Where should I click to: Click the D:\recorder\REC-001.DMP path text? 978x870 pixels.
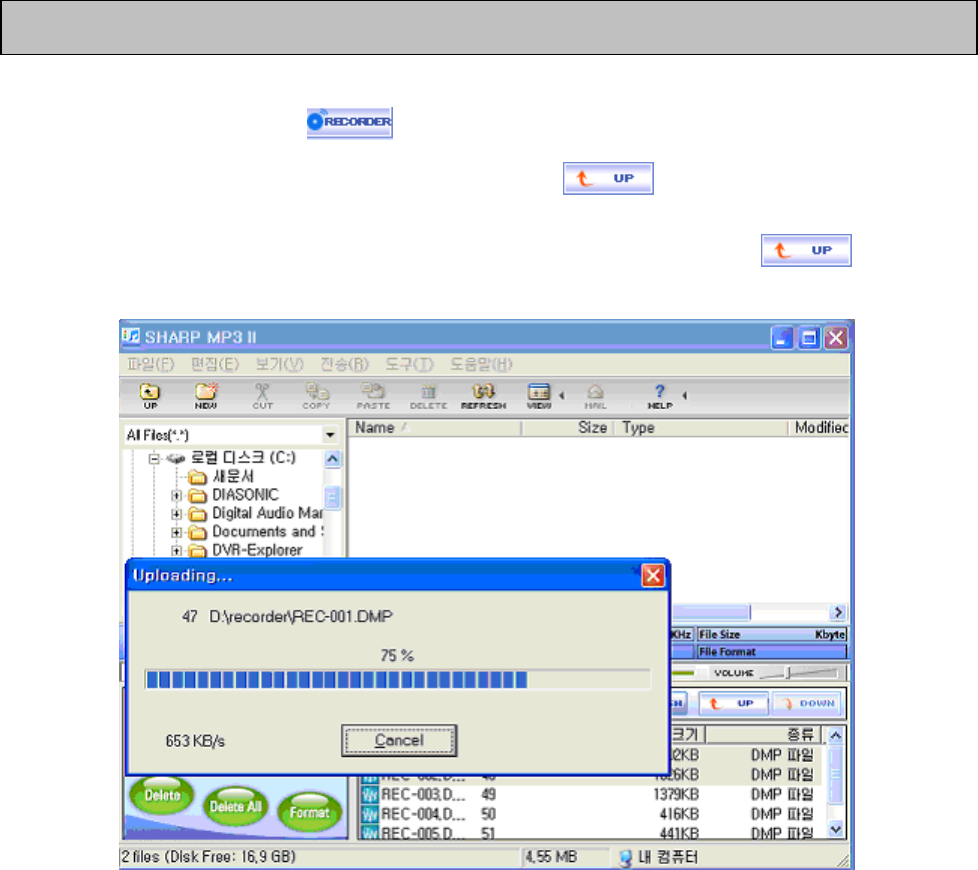pyautogui.click(x=301, y=617)
